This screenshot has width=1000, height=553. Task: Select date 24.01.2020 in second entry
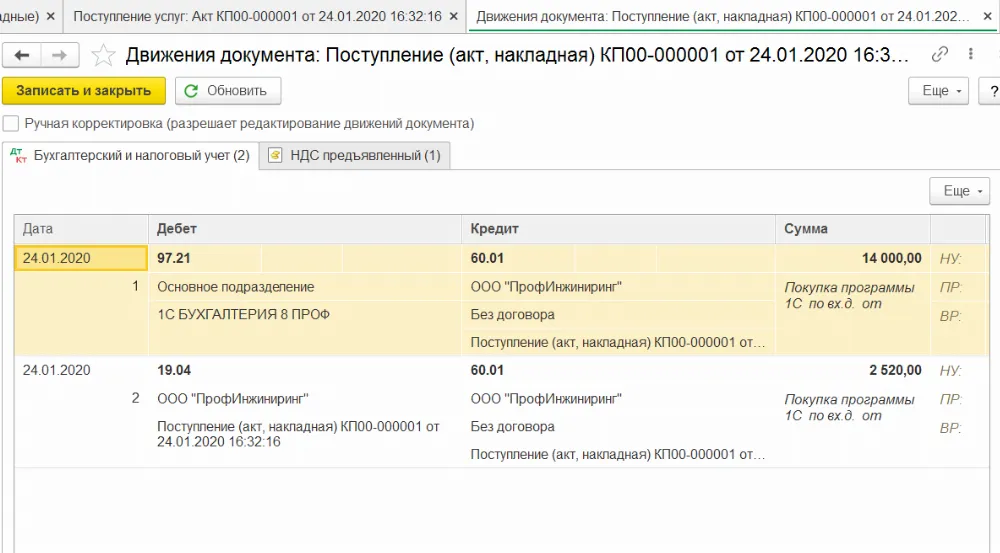click(57, 370)
